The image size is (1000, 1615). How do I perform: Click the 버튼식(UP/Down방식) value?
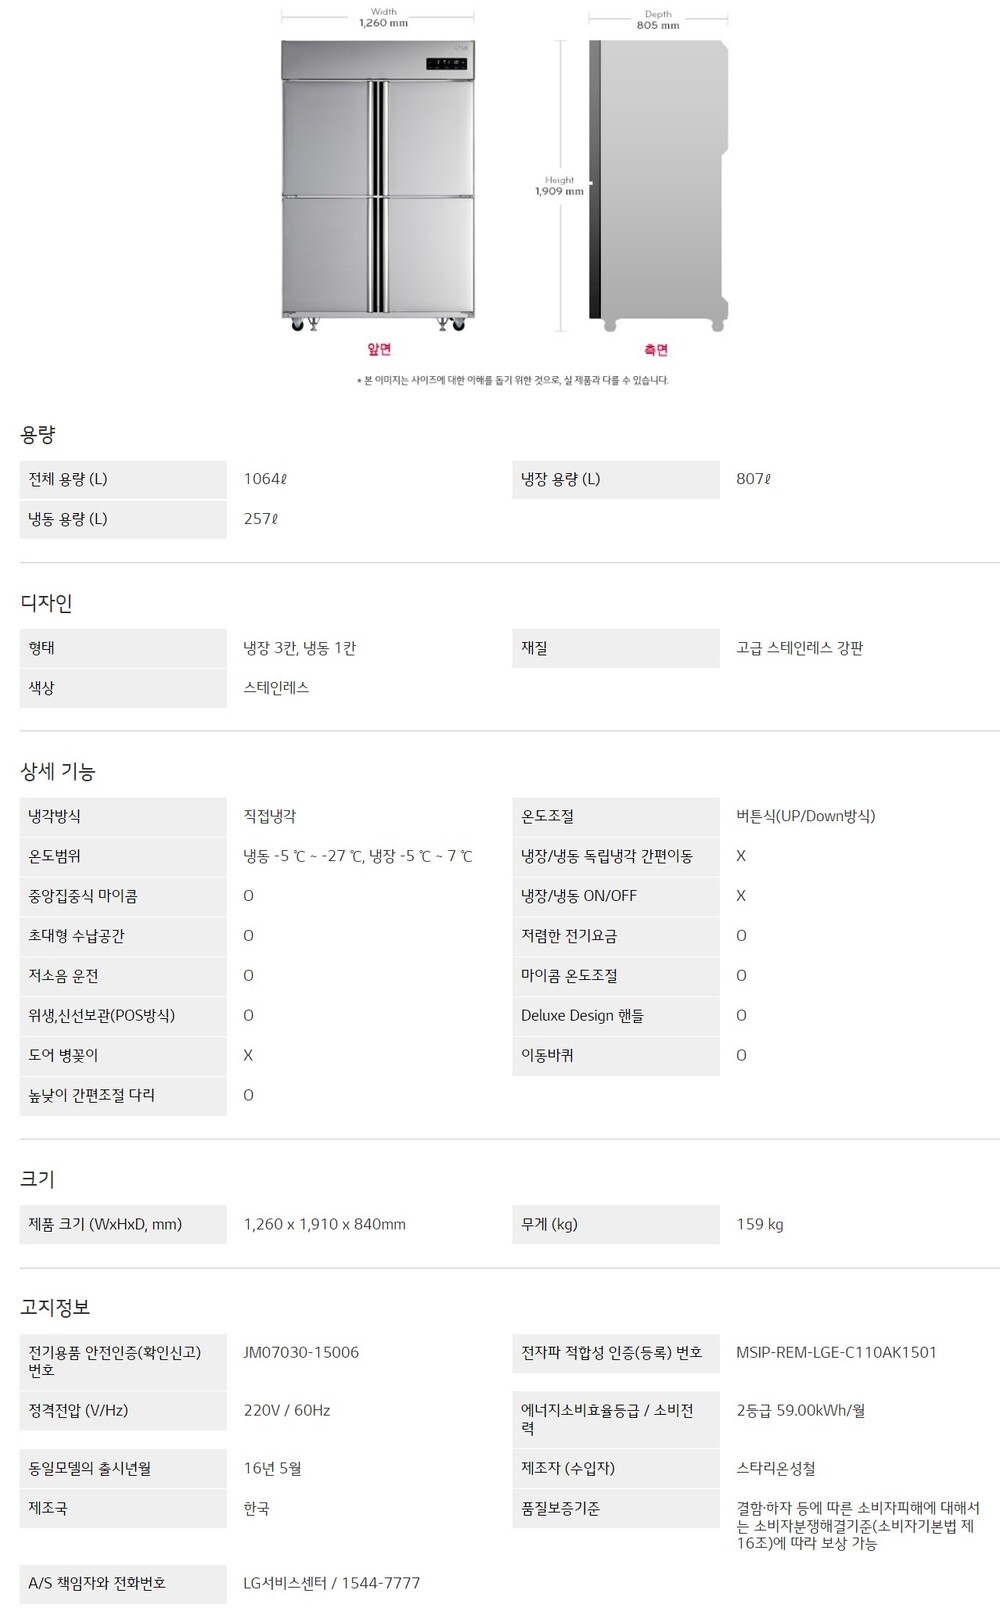(x=805, y=816)
